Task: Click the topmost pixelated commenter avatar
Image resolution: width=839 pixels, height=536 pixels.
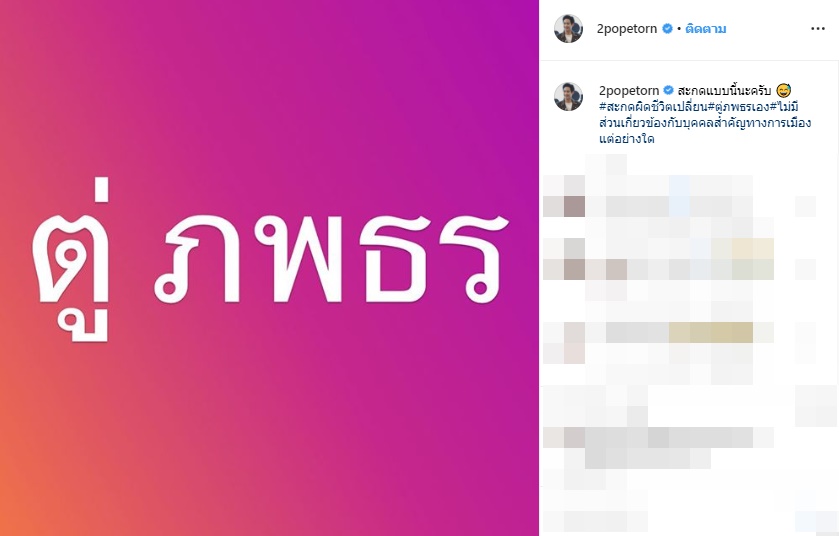Action: (575, 206)
